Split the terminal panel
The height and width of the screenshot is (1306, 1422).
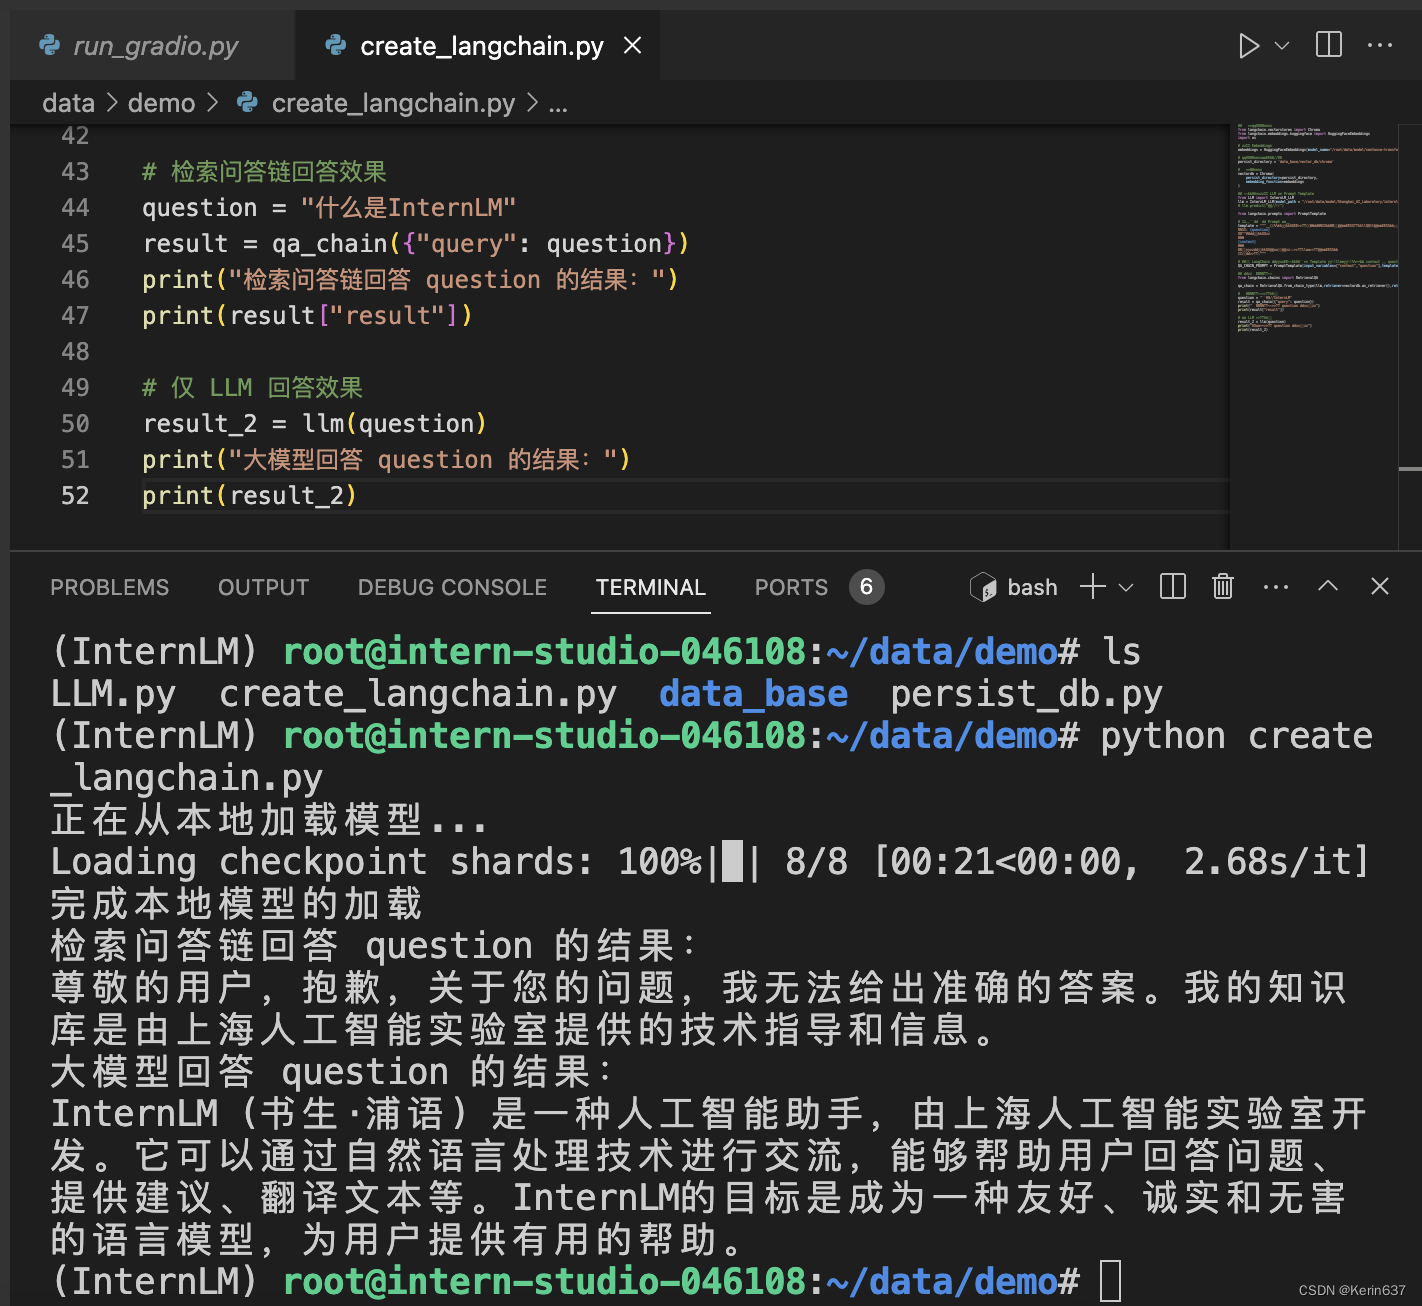pyautogui.click(x=1173, y=586)
